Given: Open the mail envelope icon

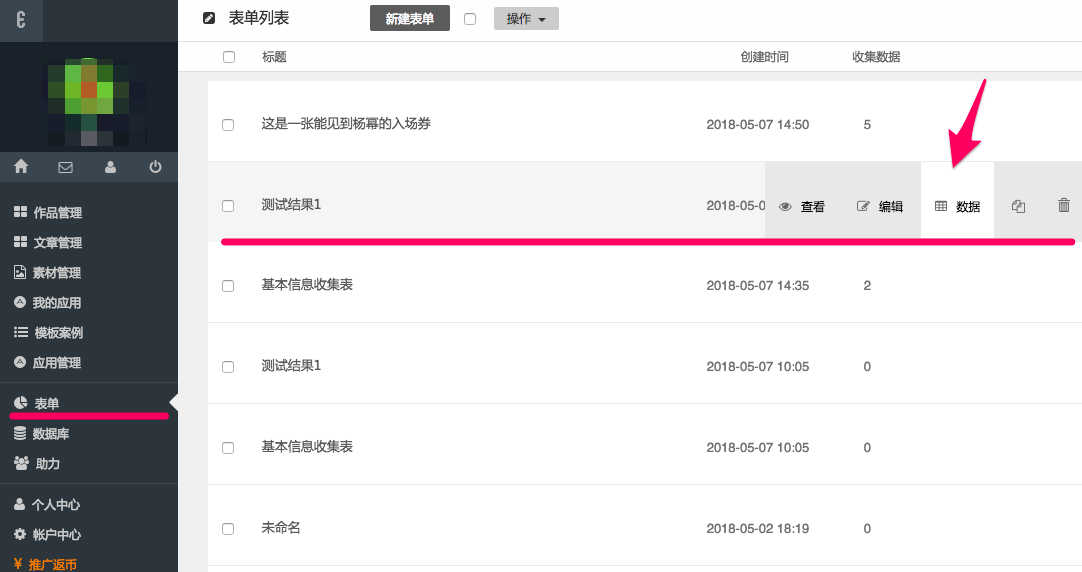Looking at the screenshot, I should 66,167.
